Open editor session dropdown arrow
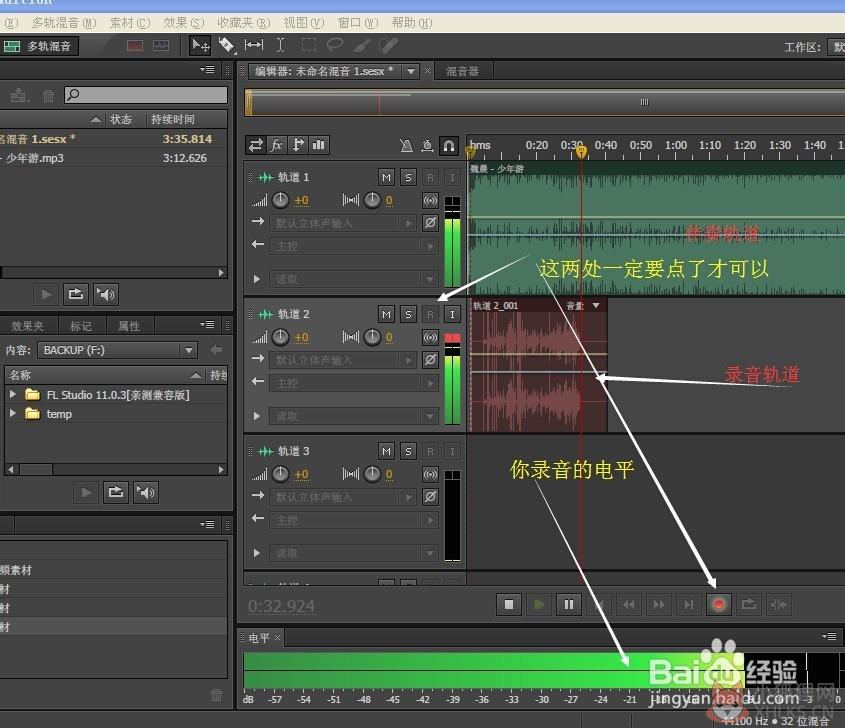Screen dimensions: 845x728 click(411, 71)
